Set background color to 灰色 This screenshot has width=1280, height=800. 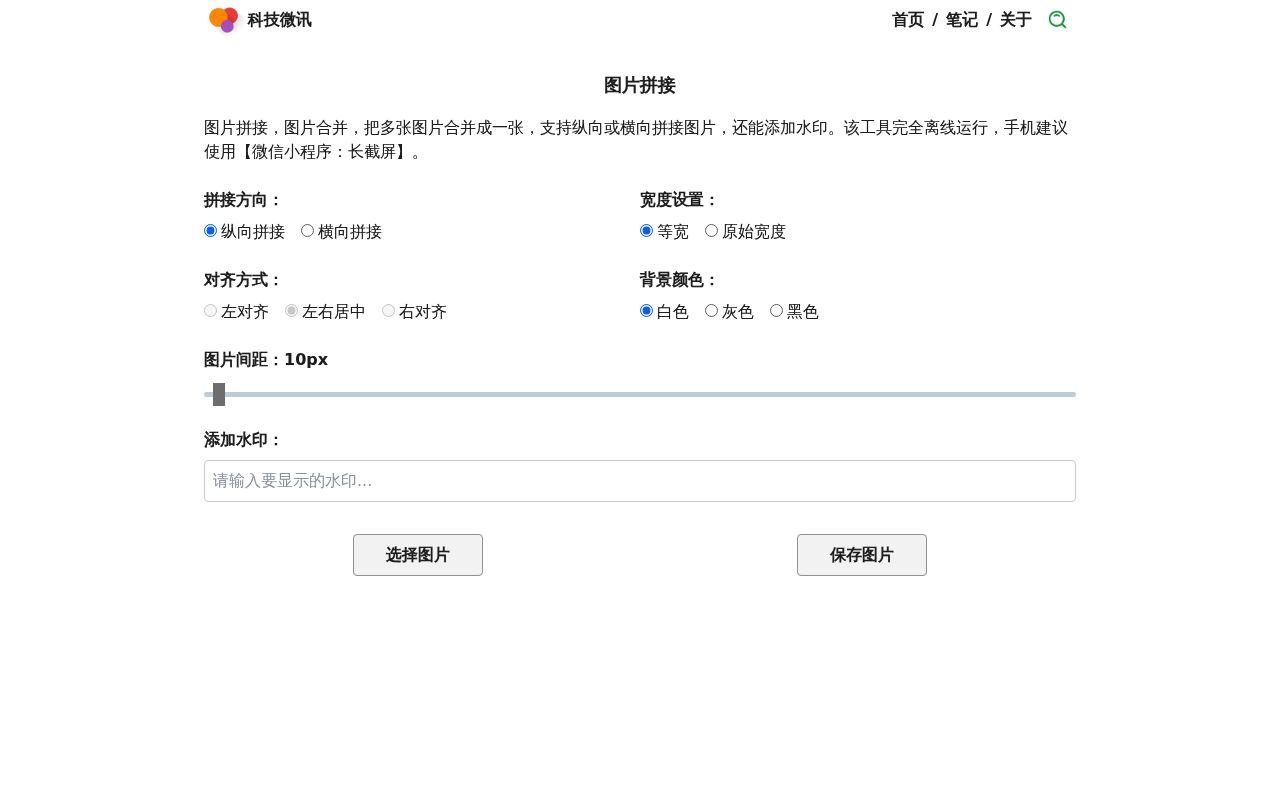[x=711, y=311]
